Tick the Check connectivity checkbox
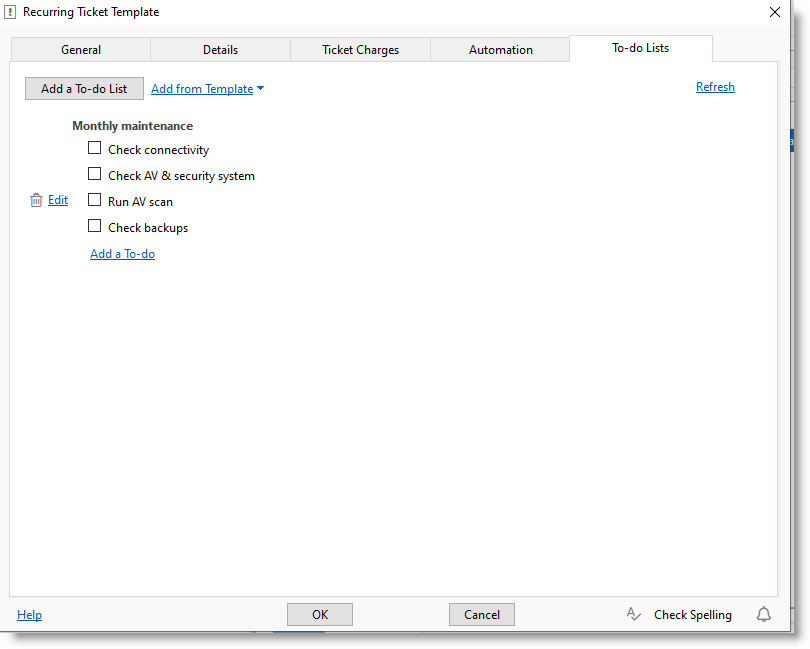Screen dimensions: 810x649 95,148
